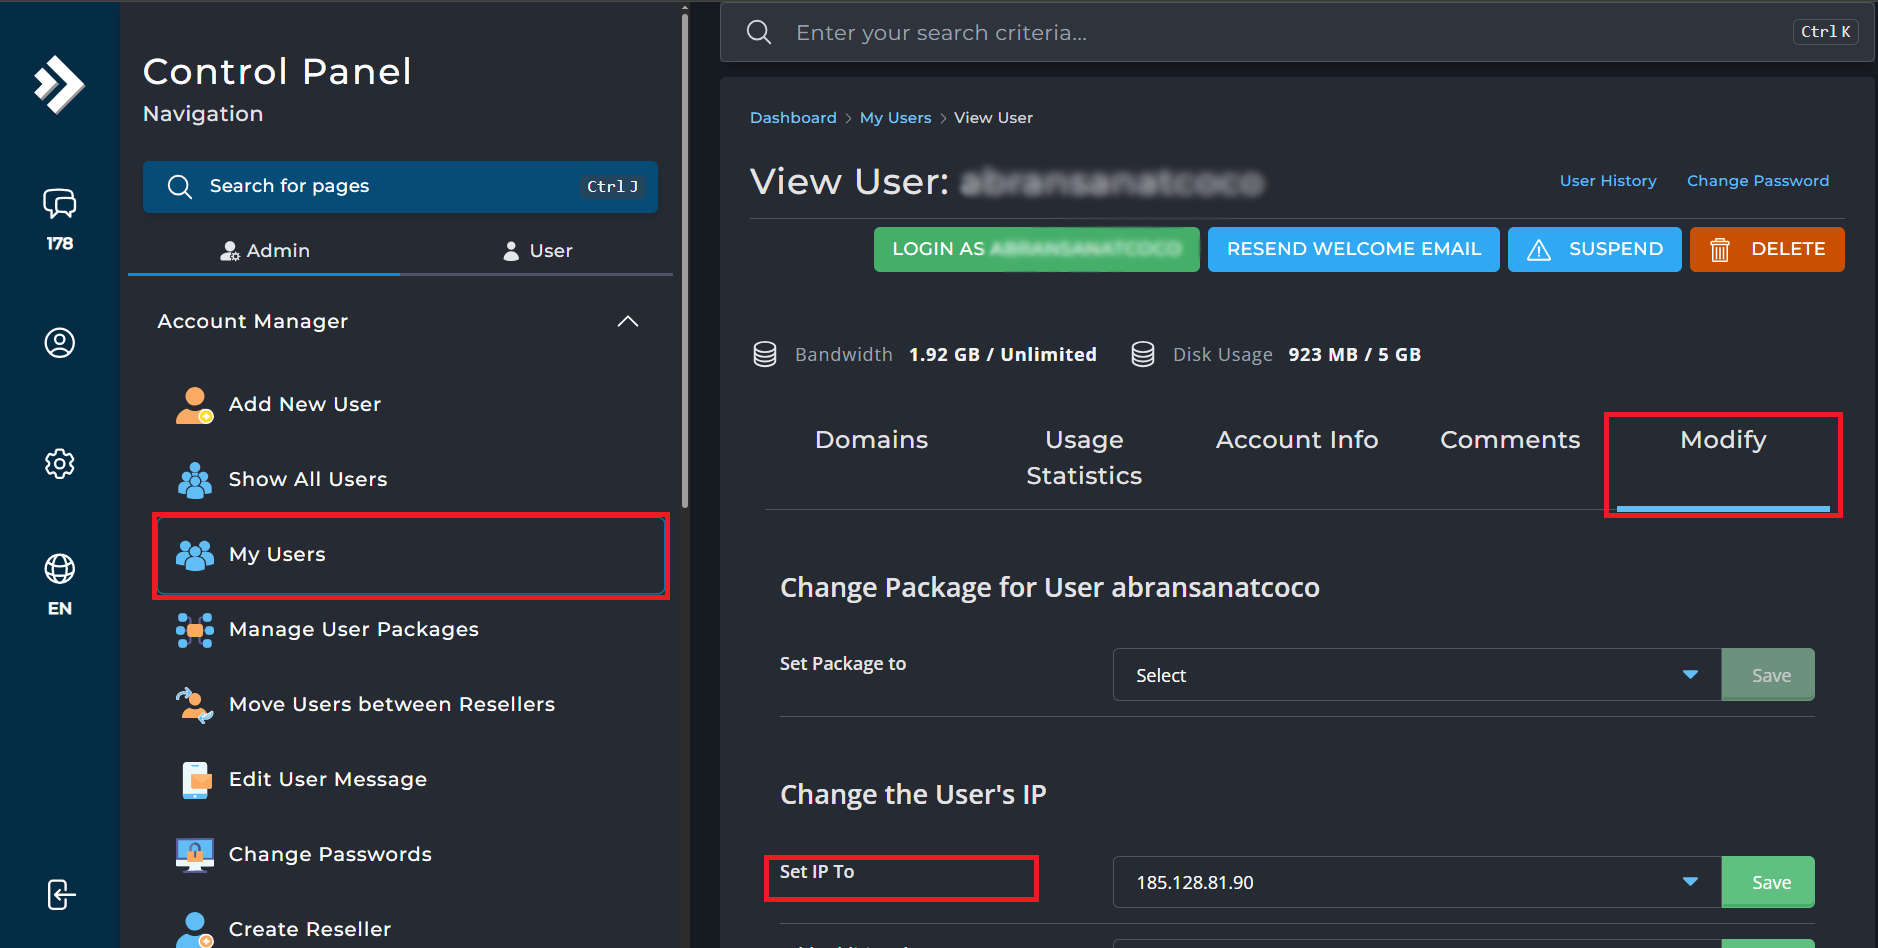Image resolution: width=1878 pixels, height=948 pixels.
Task: Click the magnifier icon in top search bar
Action: click(x=759, y=32)
